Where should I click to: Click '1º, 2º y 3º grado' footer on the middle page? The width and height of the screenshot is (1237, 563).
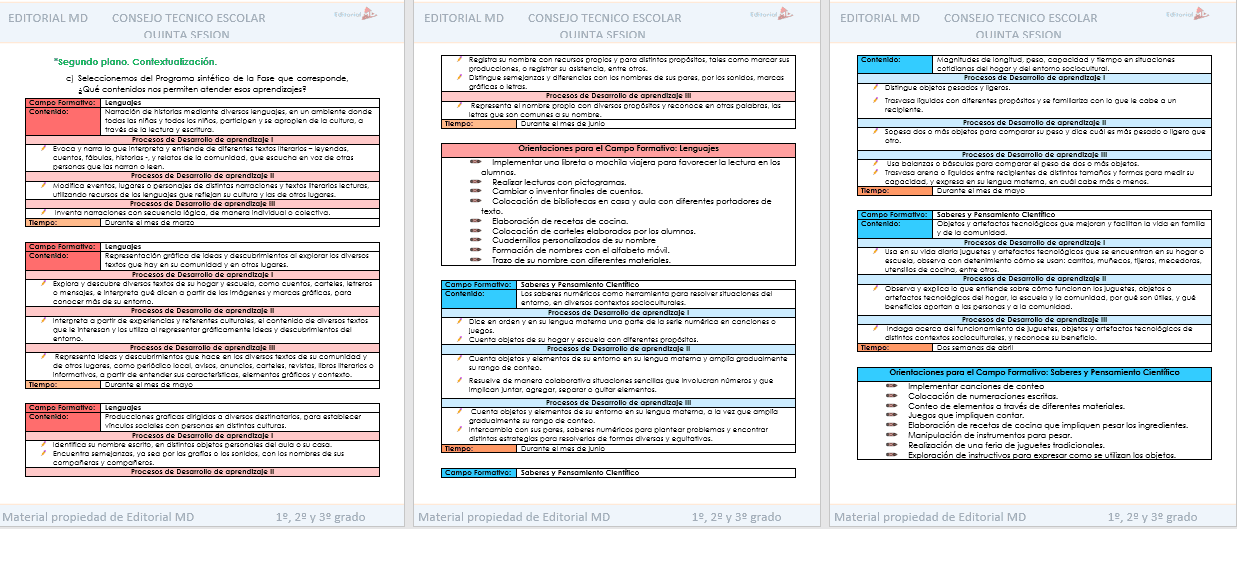[x=737, y=517]
